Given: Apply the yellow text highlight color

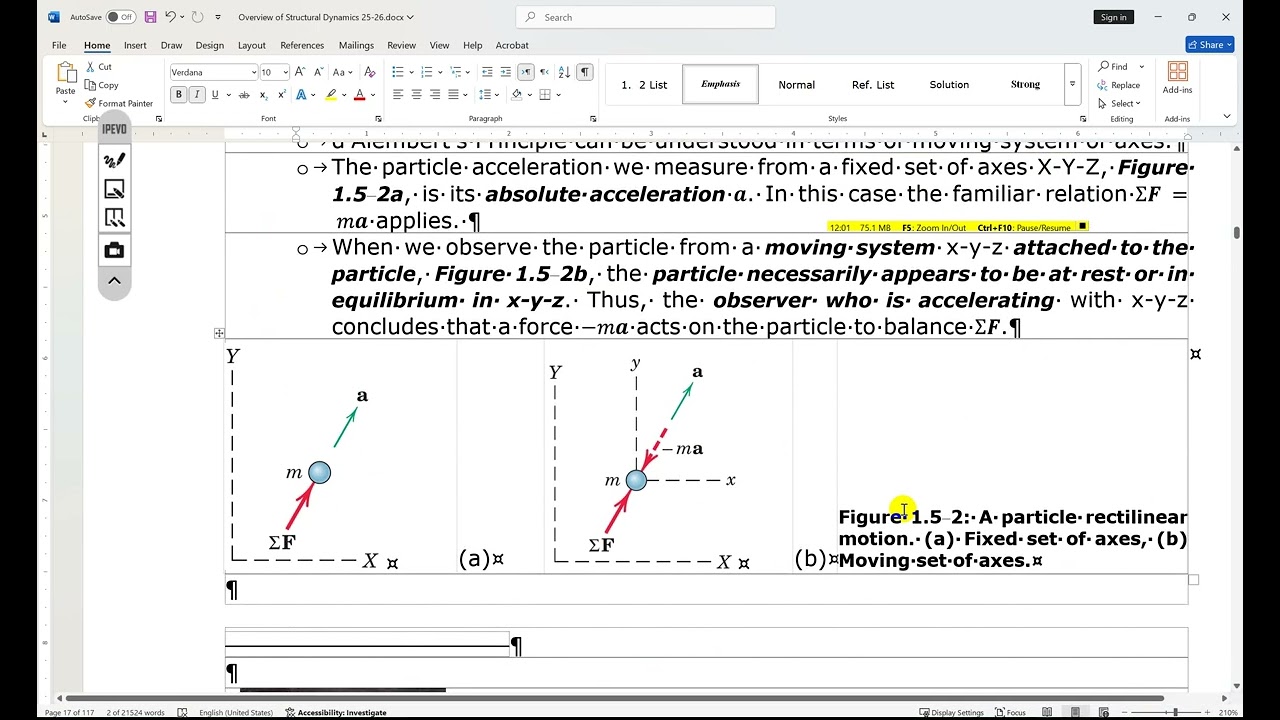Looking at the screenshot, I should 330,95.
